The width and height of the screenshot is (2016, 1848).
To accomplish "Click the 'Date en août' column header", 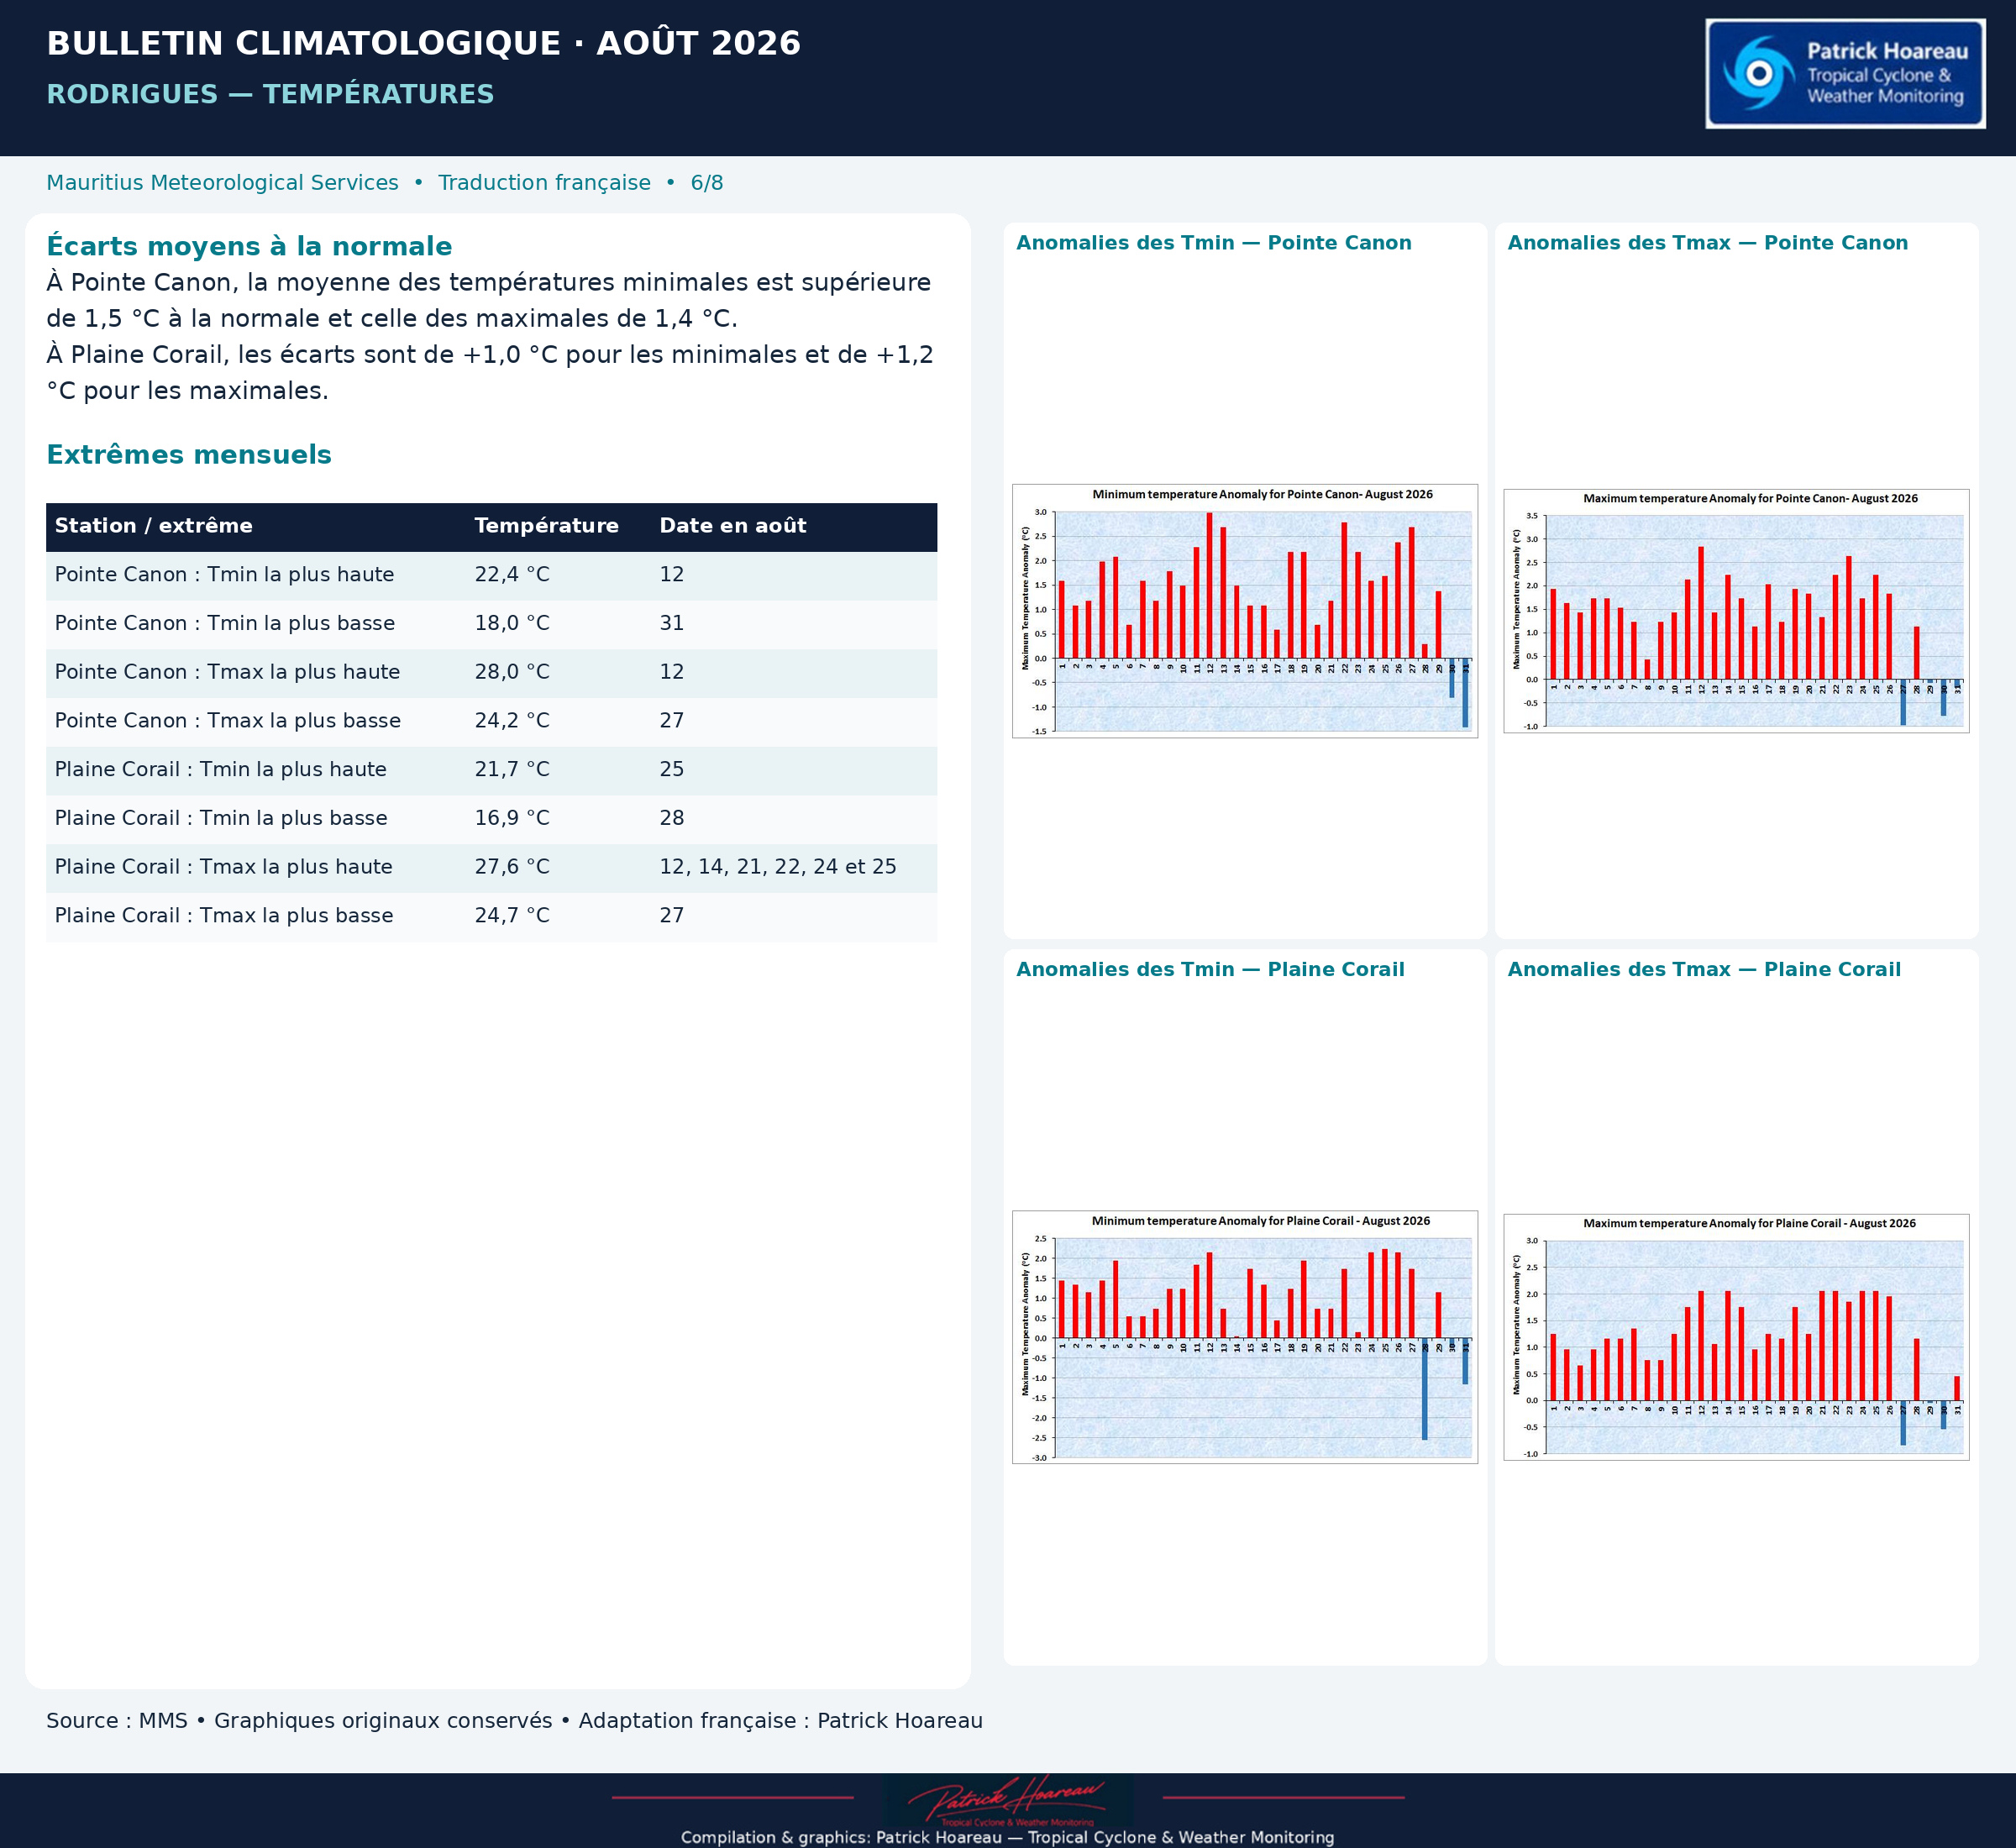I will pos(733,526).
